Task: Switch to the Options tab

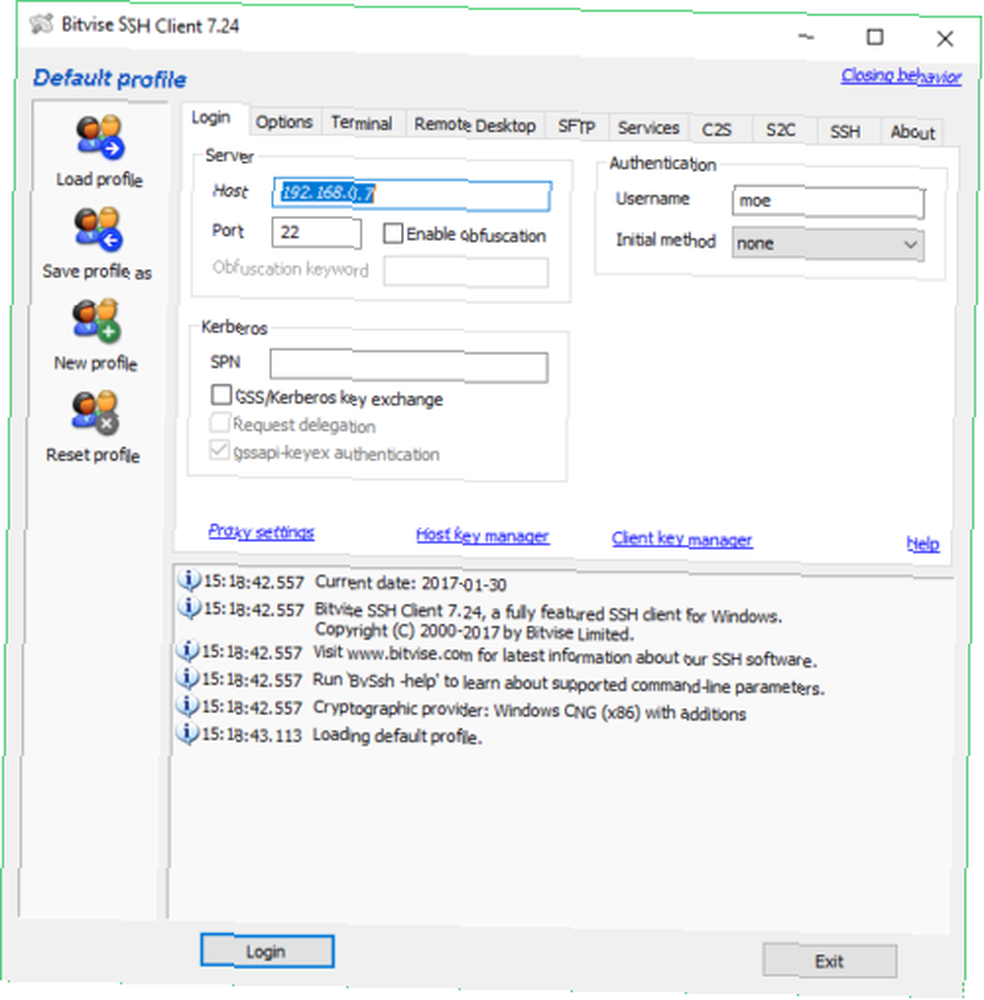Action: [284, 122]
